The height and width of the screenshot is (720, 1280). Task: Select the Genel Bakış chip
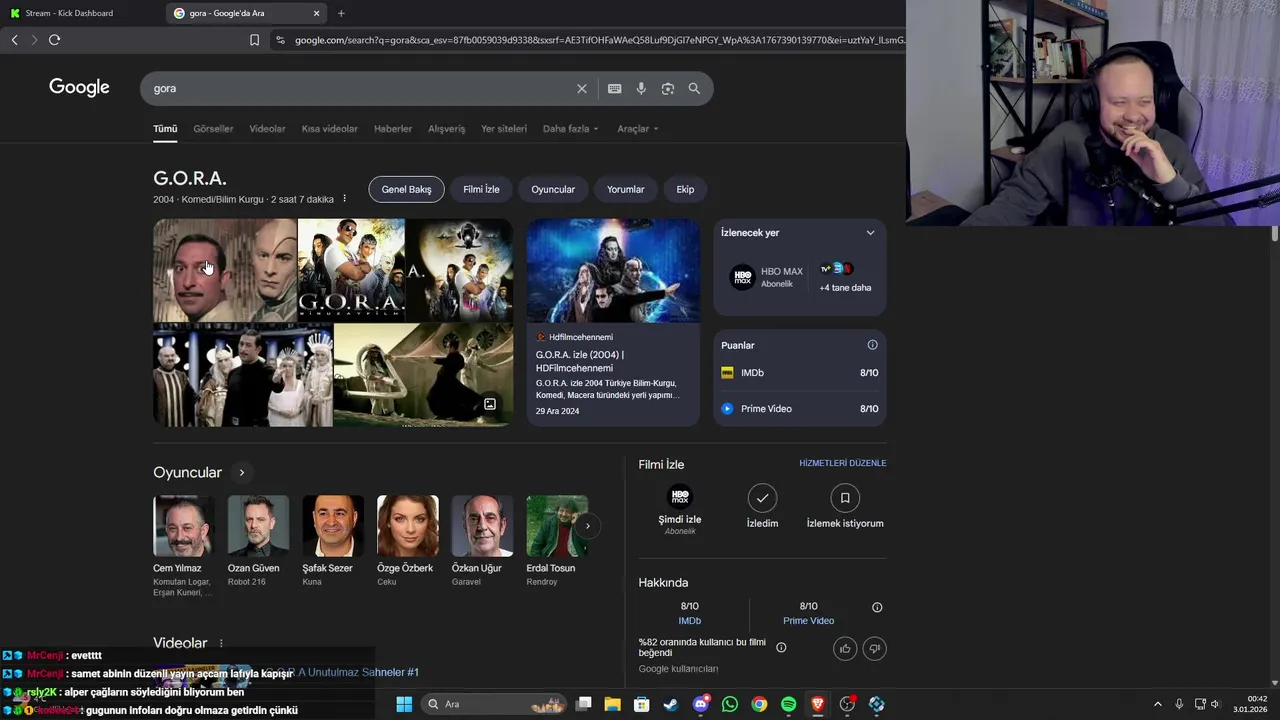pyautogui.click(x=406, y=189)
